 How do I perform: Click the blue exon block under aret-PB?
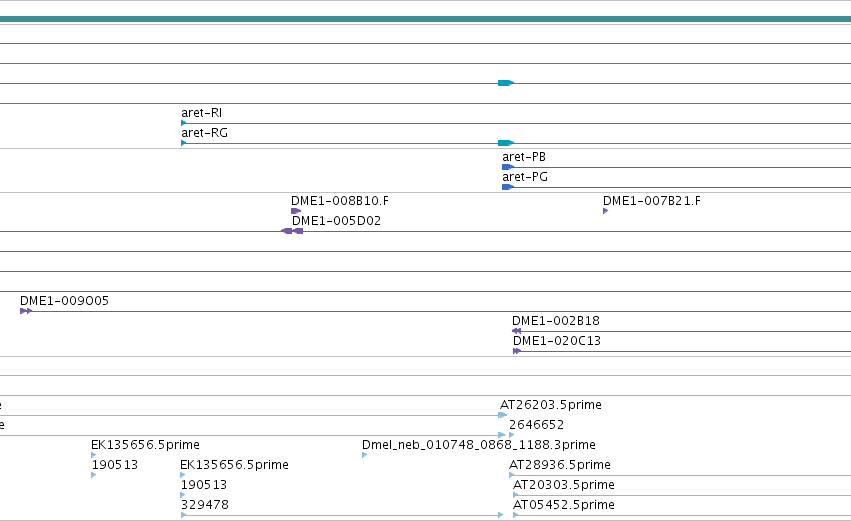point(508,167)
